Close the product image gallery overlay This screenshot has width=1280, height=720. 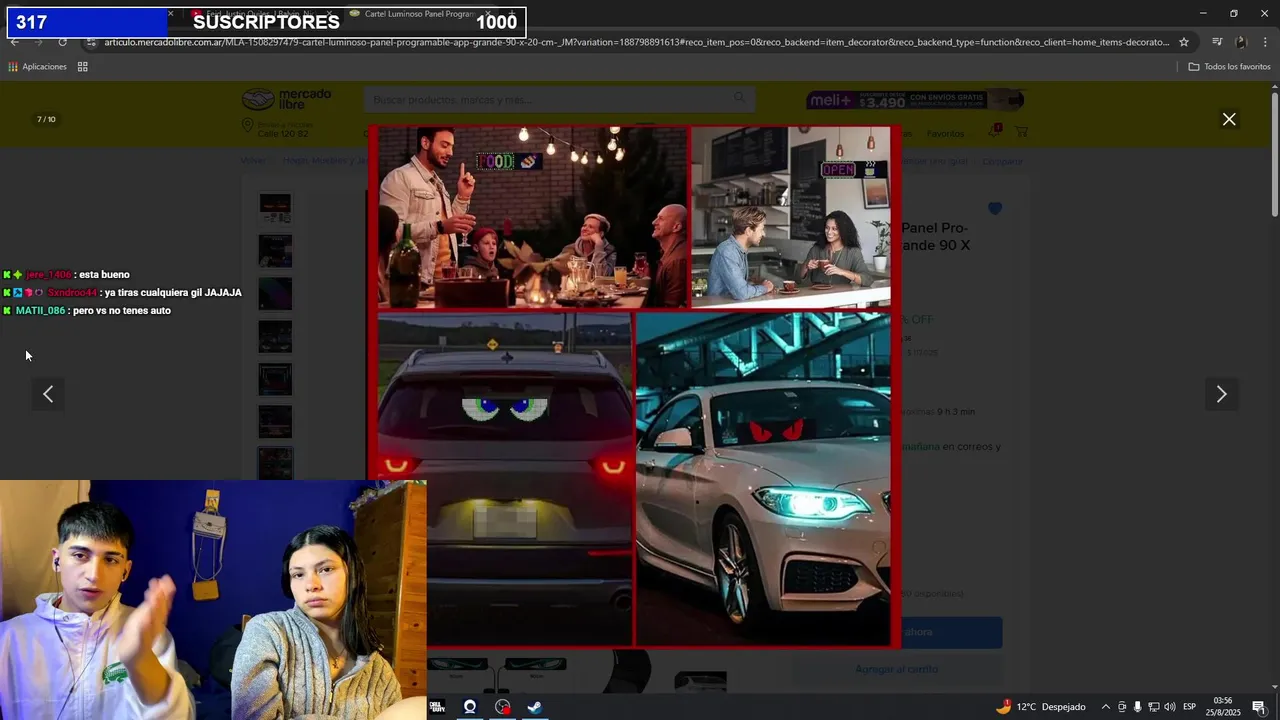[x=1229, y=119]
